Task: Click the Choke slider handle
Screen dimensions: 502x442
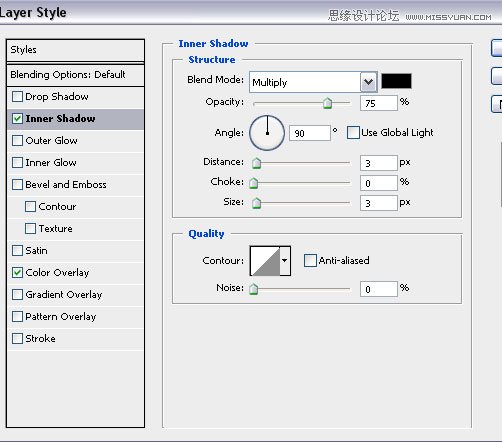Action: [254, 183]
